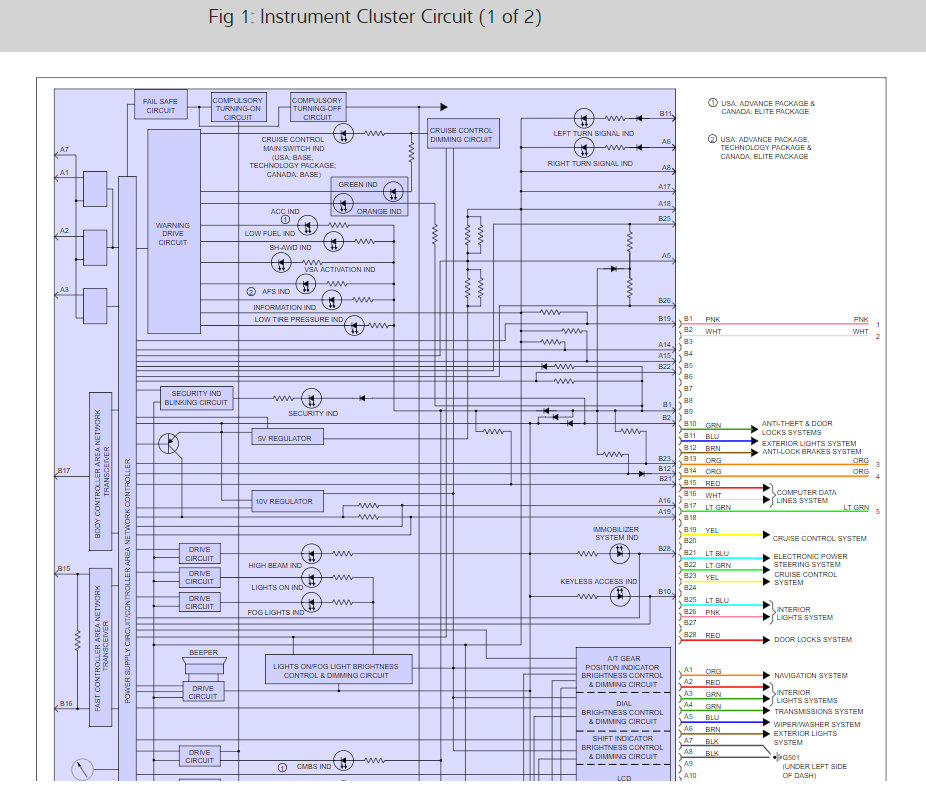
Task: Select the Exterior Lights System label by B11
Action: click(x=808, y=443)
